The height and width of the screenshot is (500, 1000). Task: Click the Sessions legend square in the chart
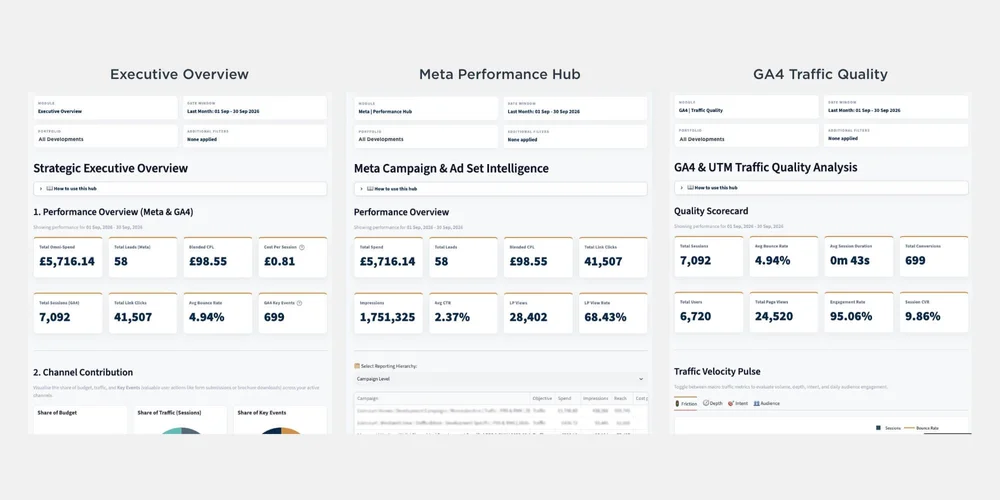(x=878, y=428)
